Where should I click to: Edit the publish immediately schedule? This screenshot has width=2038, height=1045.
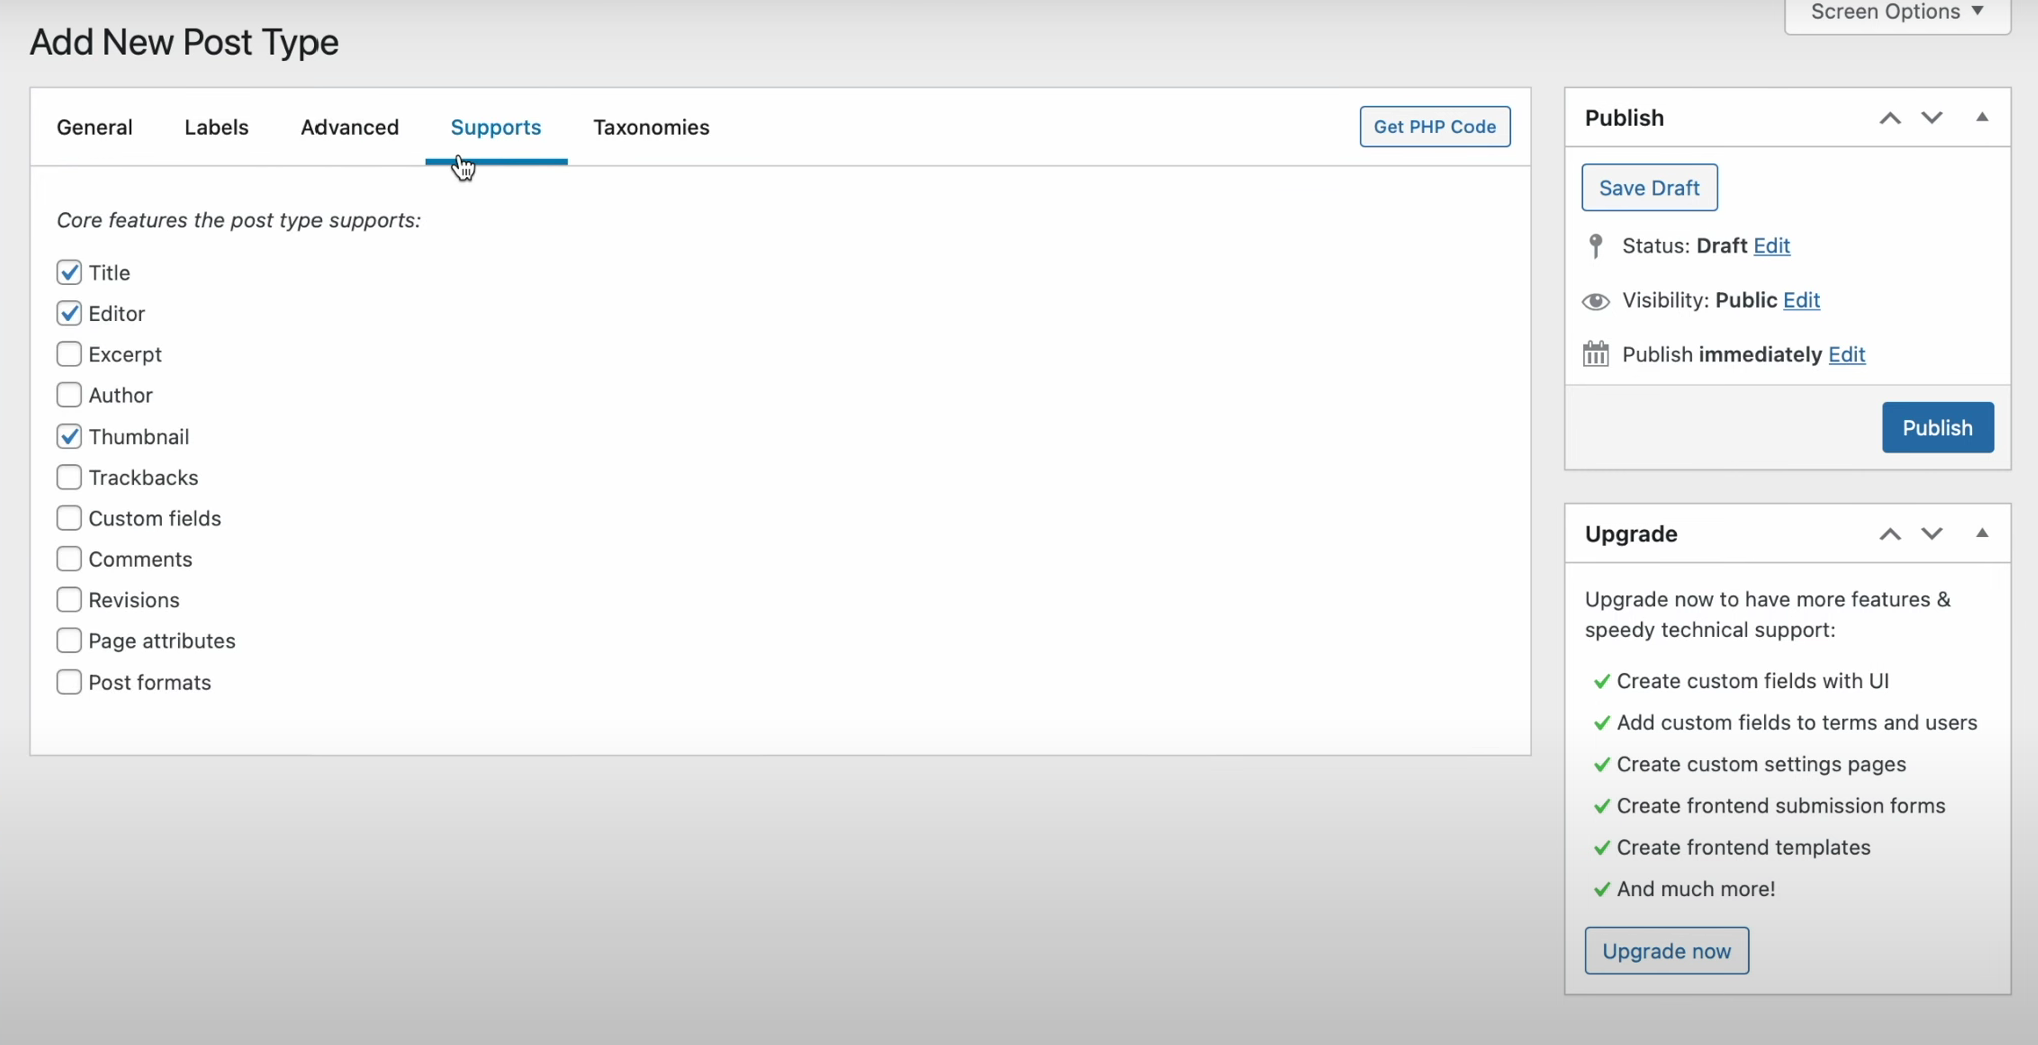[x=1846, y=354]
